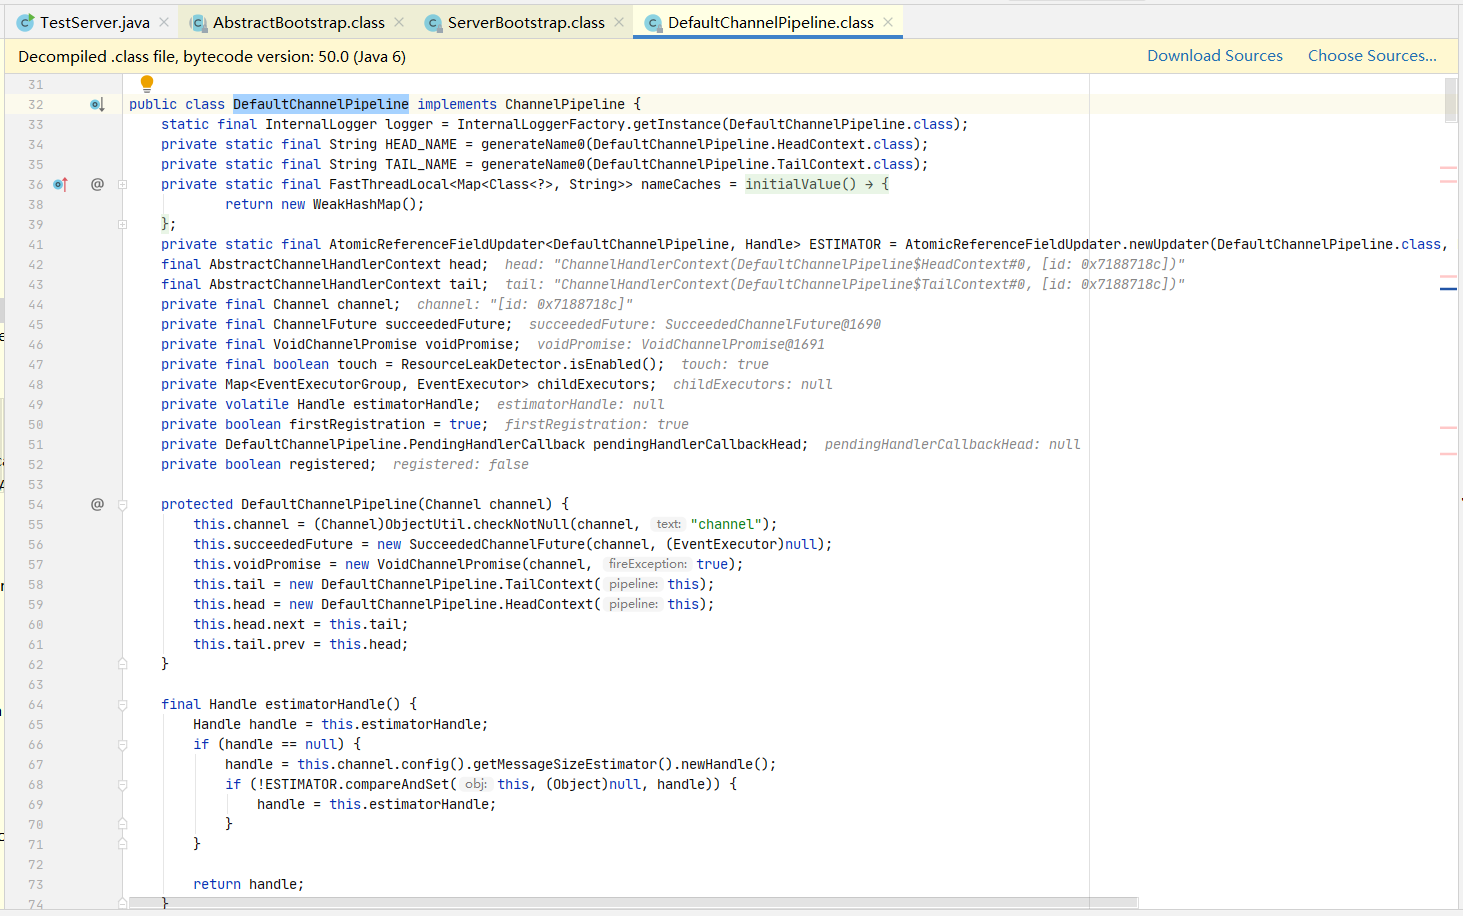Close the AbstractBootstrap.class tab
Viewport: 1463px width, 916px height.
click(399, 22)
